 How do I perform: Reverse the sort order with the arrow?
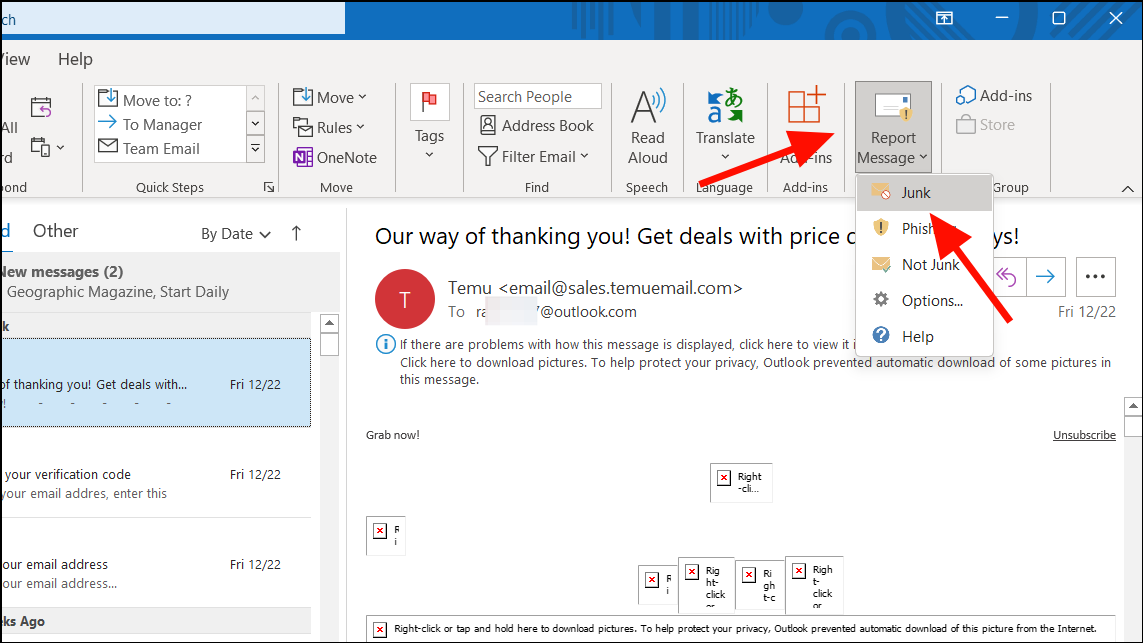[296, 233]
